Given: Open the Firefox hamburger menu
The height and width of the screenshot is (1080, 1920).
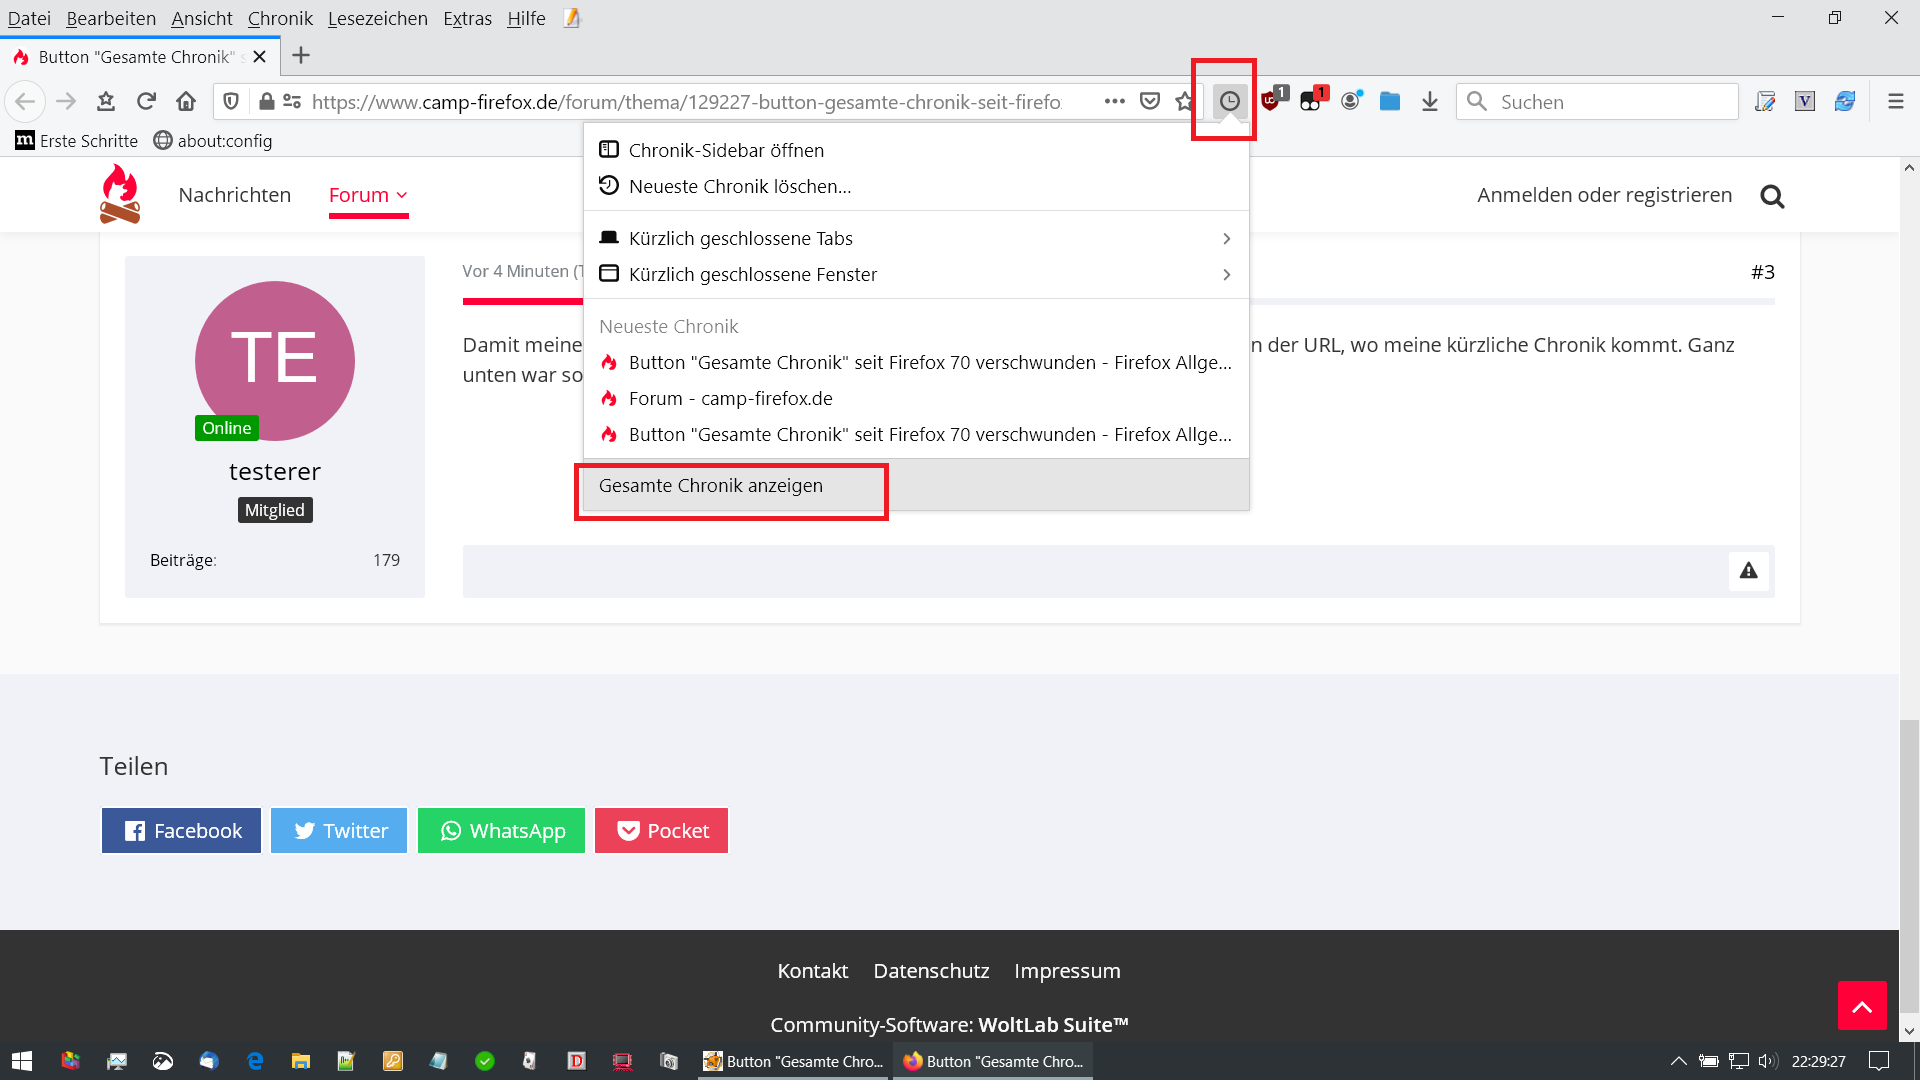Looking at the screenshot, I should [x=1895, y=101].
